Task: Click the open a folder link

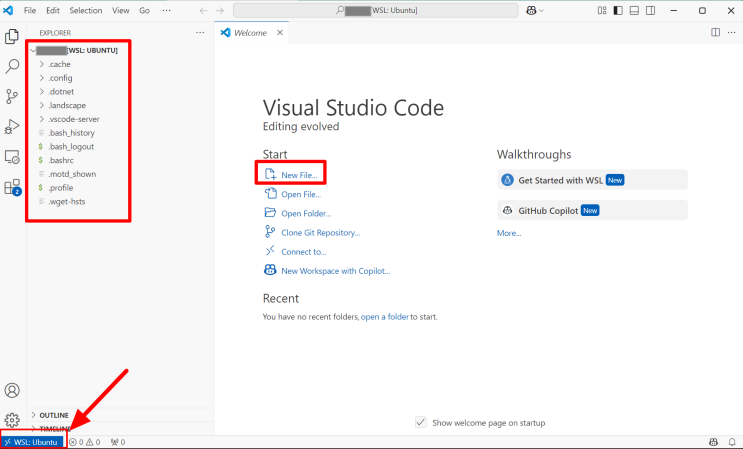Action: [385, 317]
